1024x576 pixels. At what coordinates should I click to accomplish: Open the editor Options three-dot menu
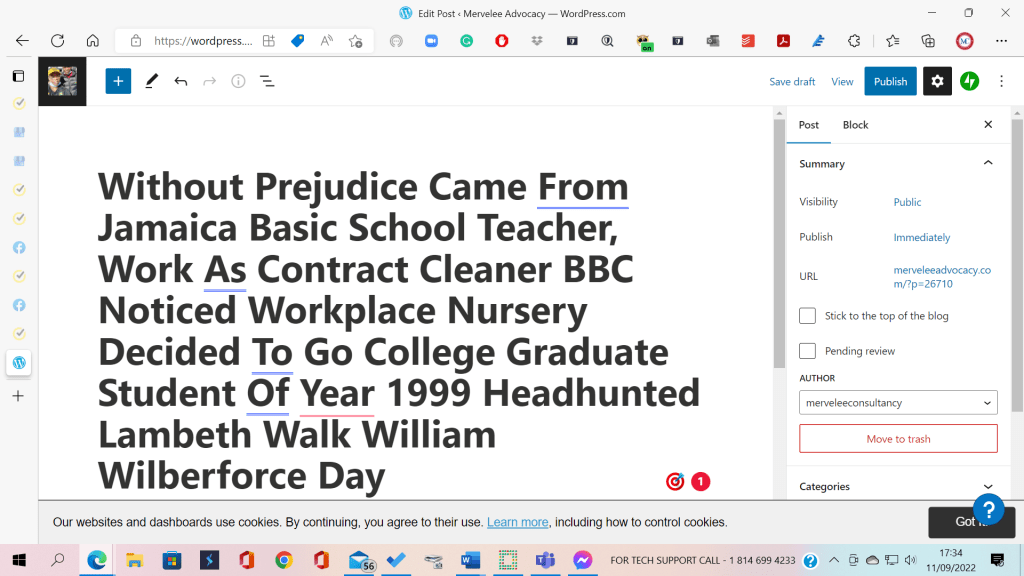[1001, 81]
